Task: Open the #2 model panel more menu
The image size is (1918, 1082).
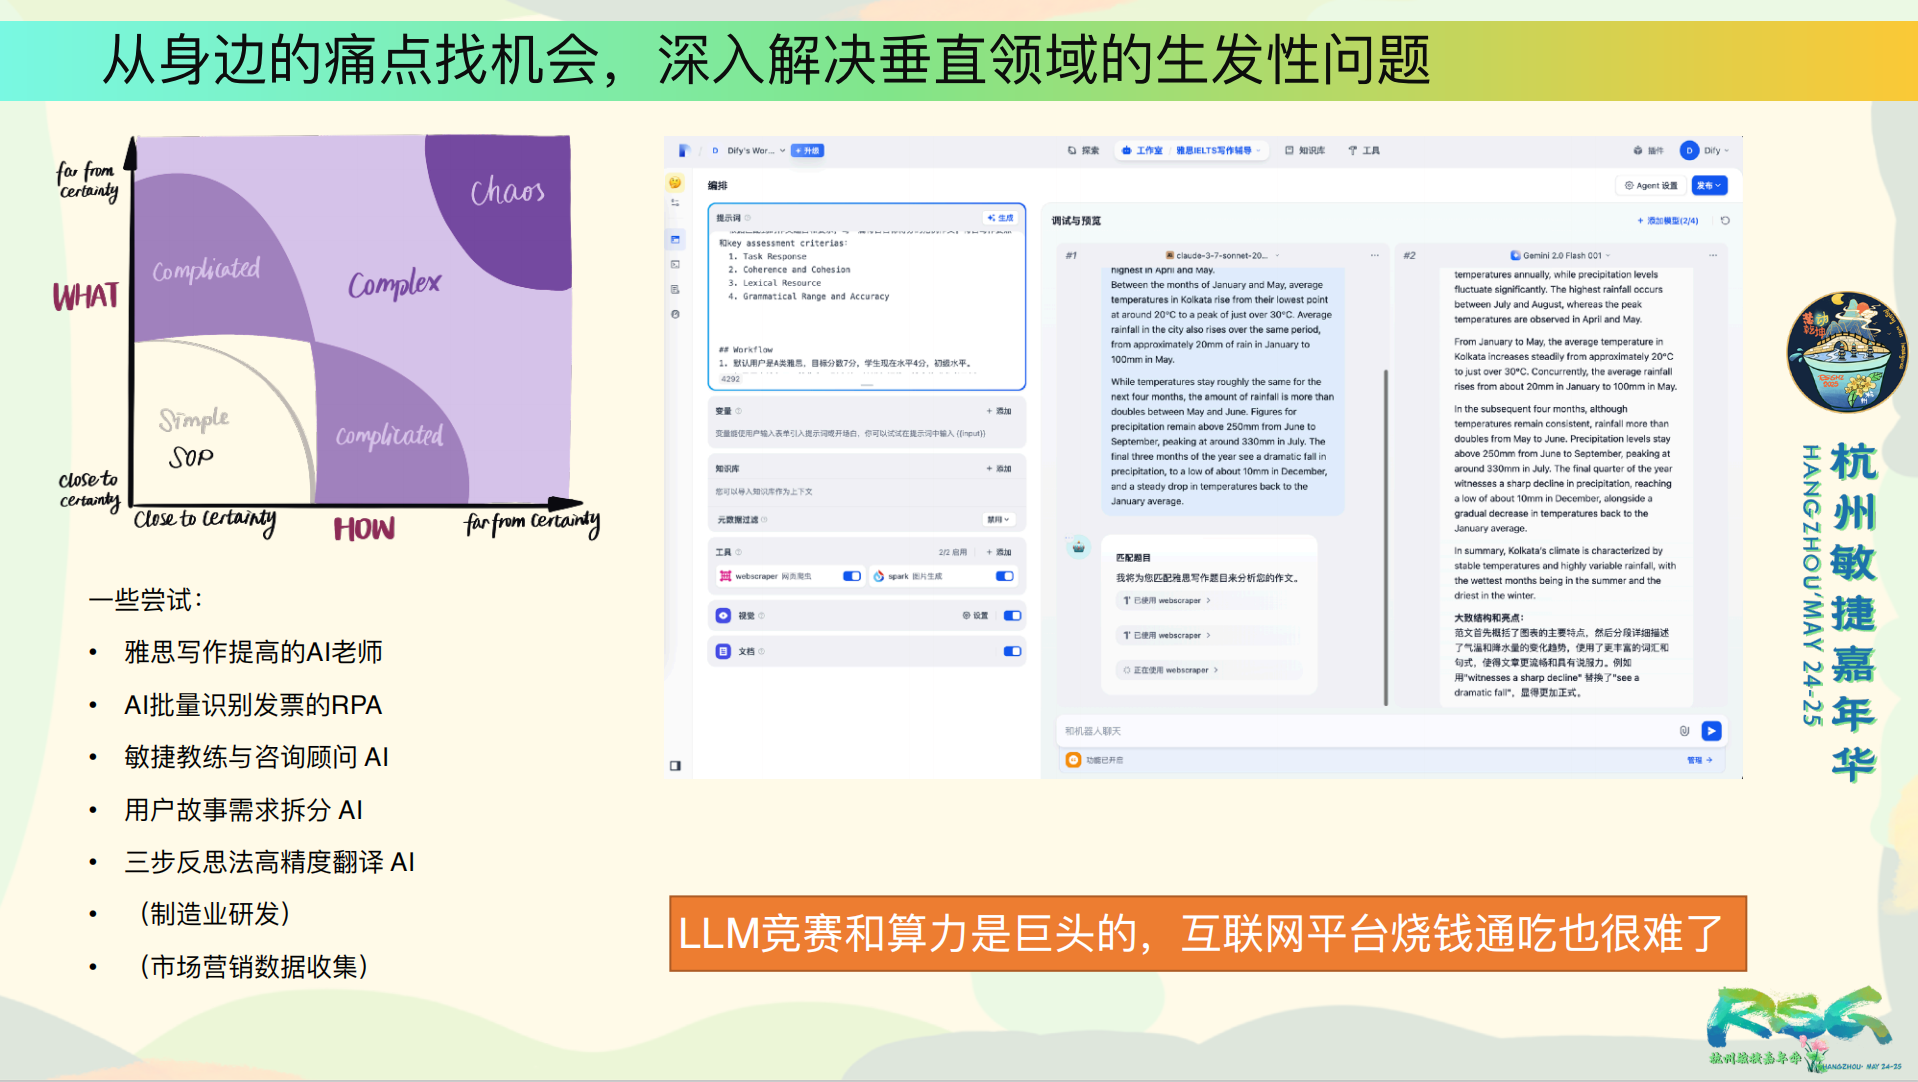Action: coord(1713,256)
